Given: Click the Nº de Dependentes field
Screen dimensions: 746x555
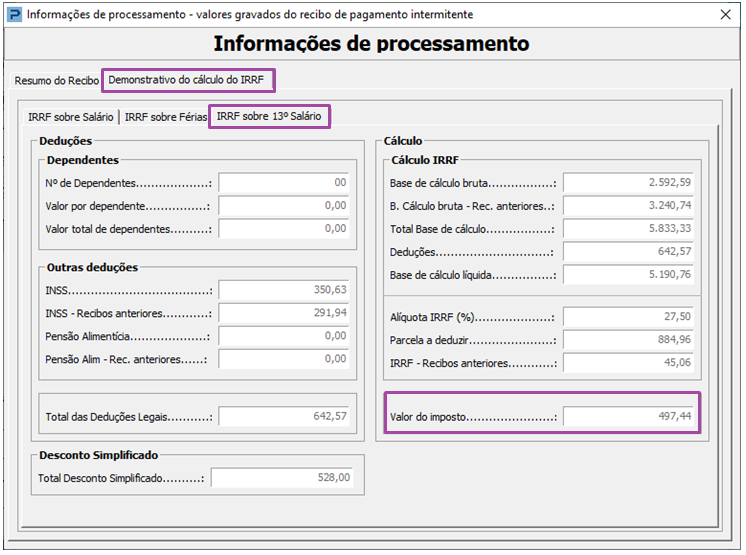Looking at the screenshot, I should [x=284, y=183].
